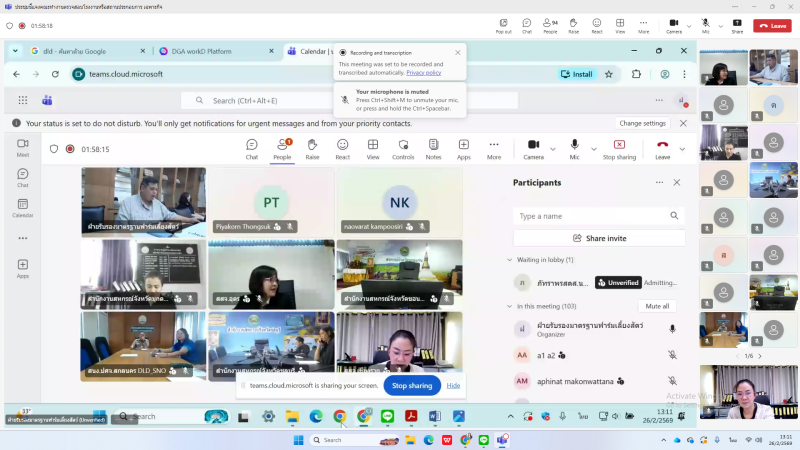Collapse the Waiting in lobby section

click(509, 260)
